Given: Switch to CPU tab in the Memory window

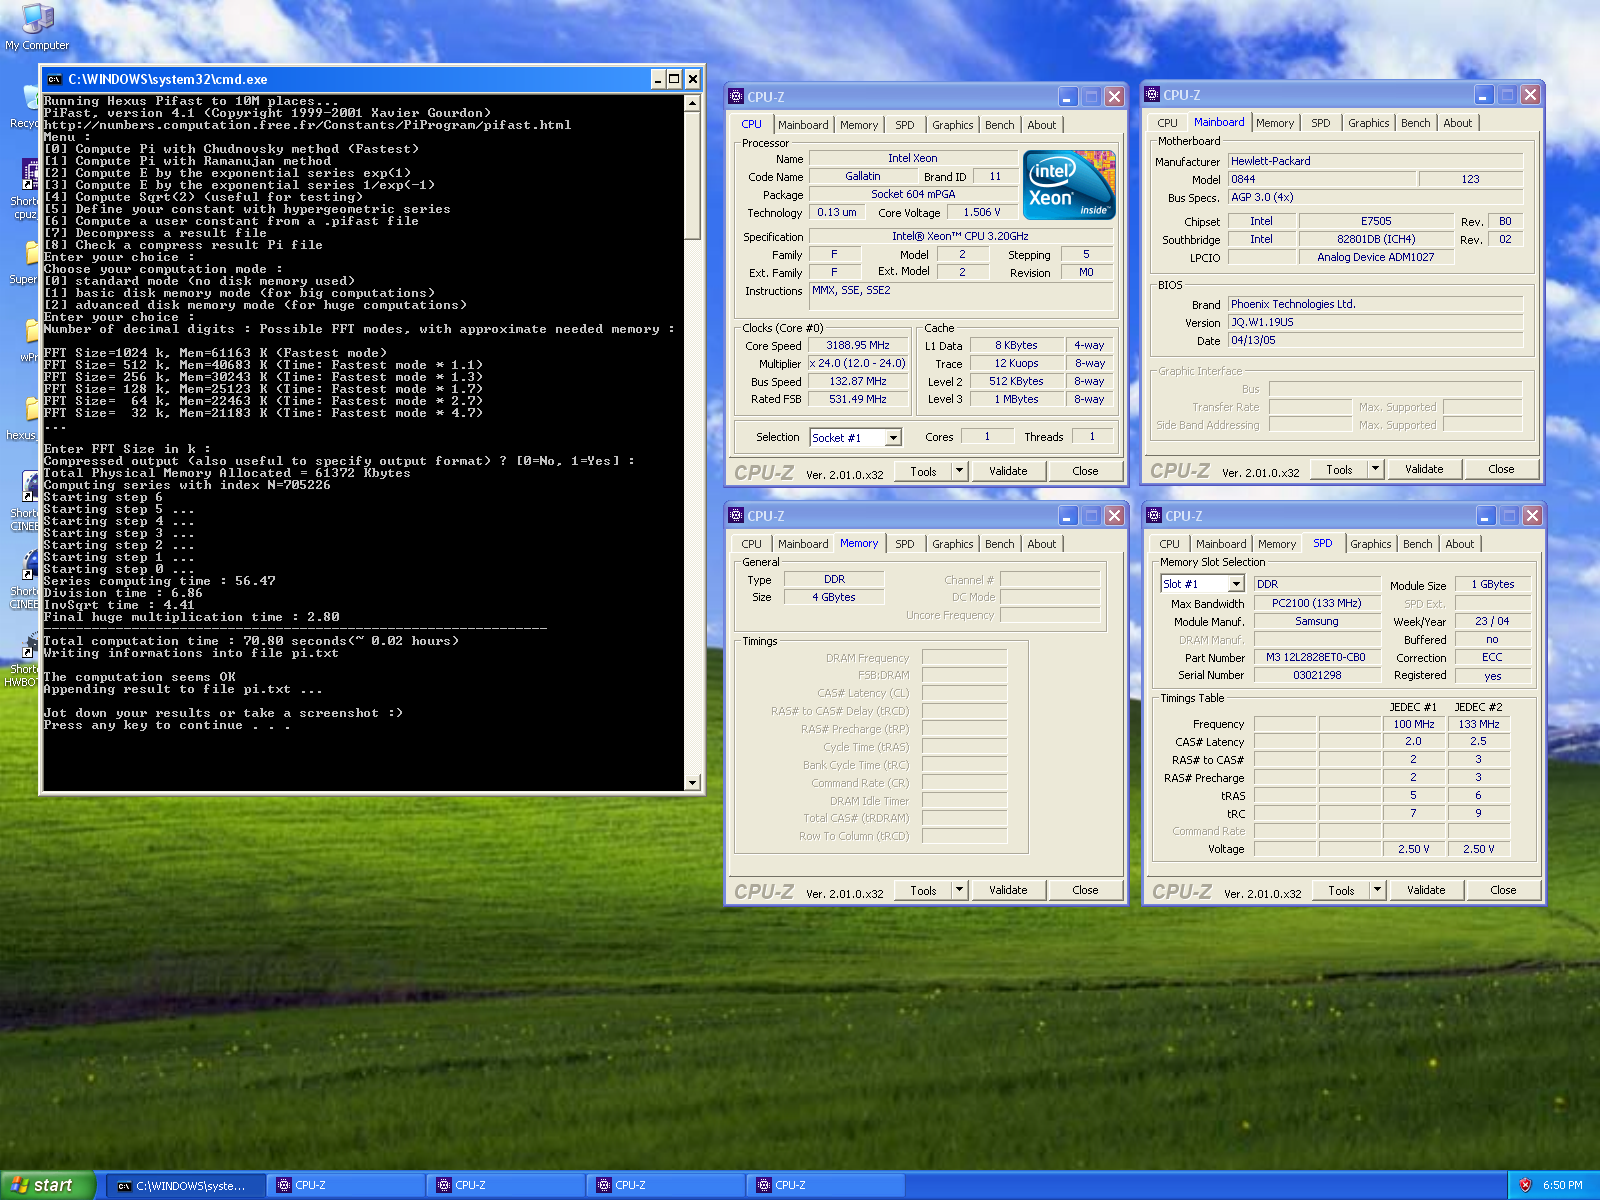Looking at the screenshot, I should coord(751,544).
